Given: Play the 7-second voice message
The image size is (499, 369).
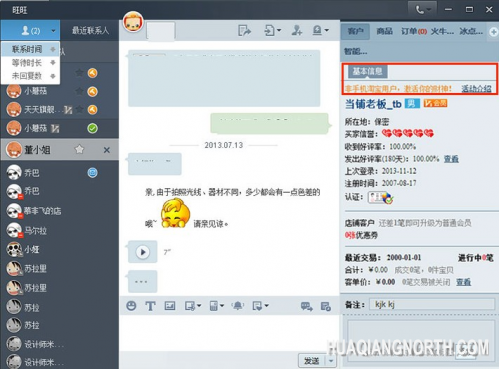Looking at the screenshot, I should coord(143,252).
